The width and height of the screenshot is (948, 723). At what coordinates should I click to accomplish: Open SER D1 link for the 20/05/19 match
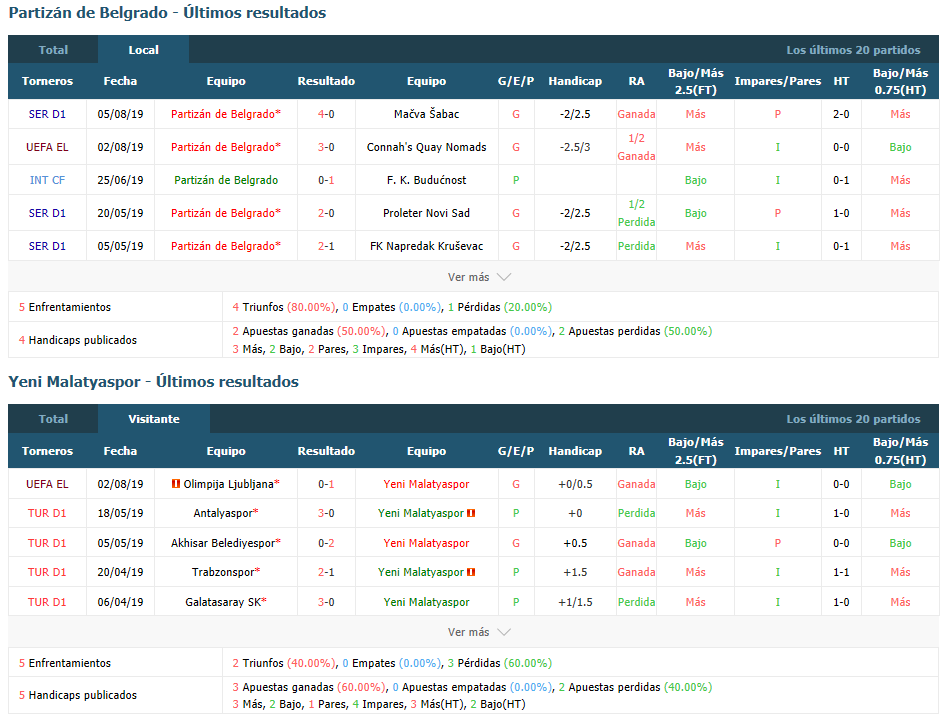[x=47, y=213]
